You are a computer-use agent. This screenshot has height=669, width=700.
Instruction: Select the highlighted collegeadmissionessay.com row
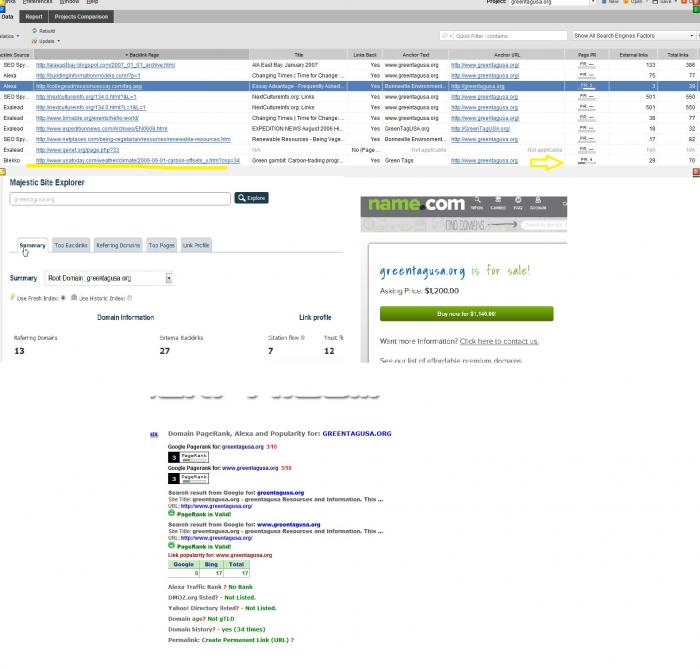tap(350, 86)
